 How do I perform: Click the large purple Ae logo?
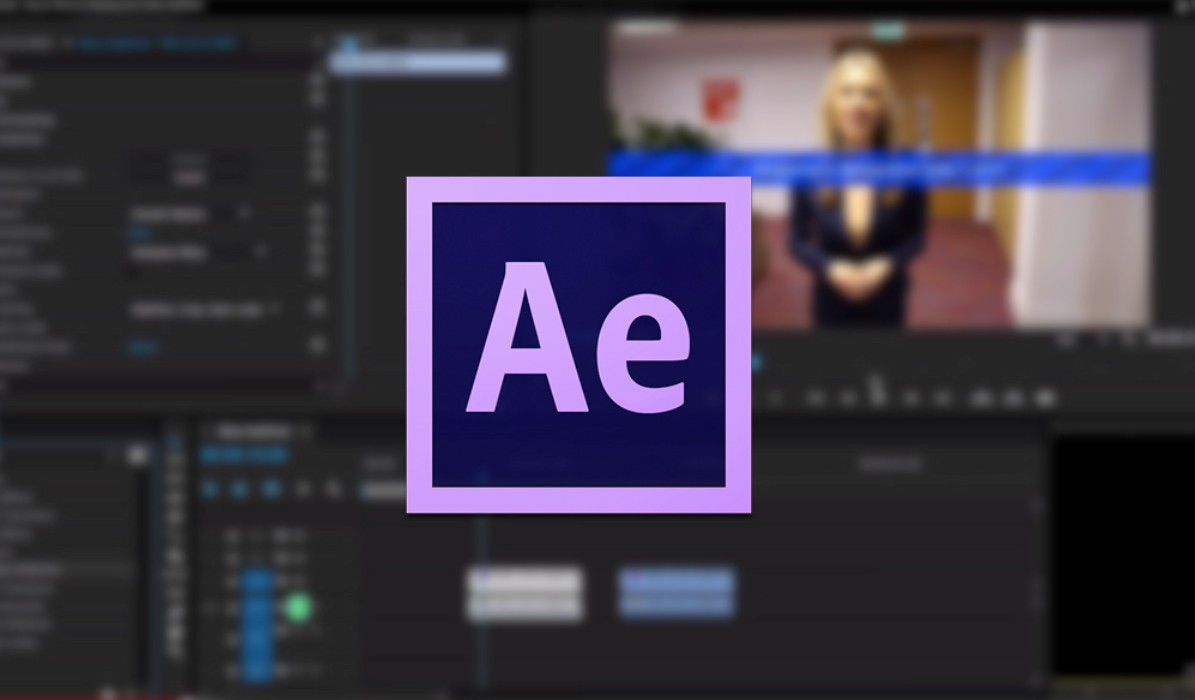[x=578, y=345]
